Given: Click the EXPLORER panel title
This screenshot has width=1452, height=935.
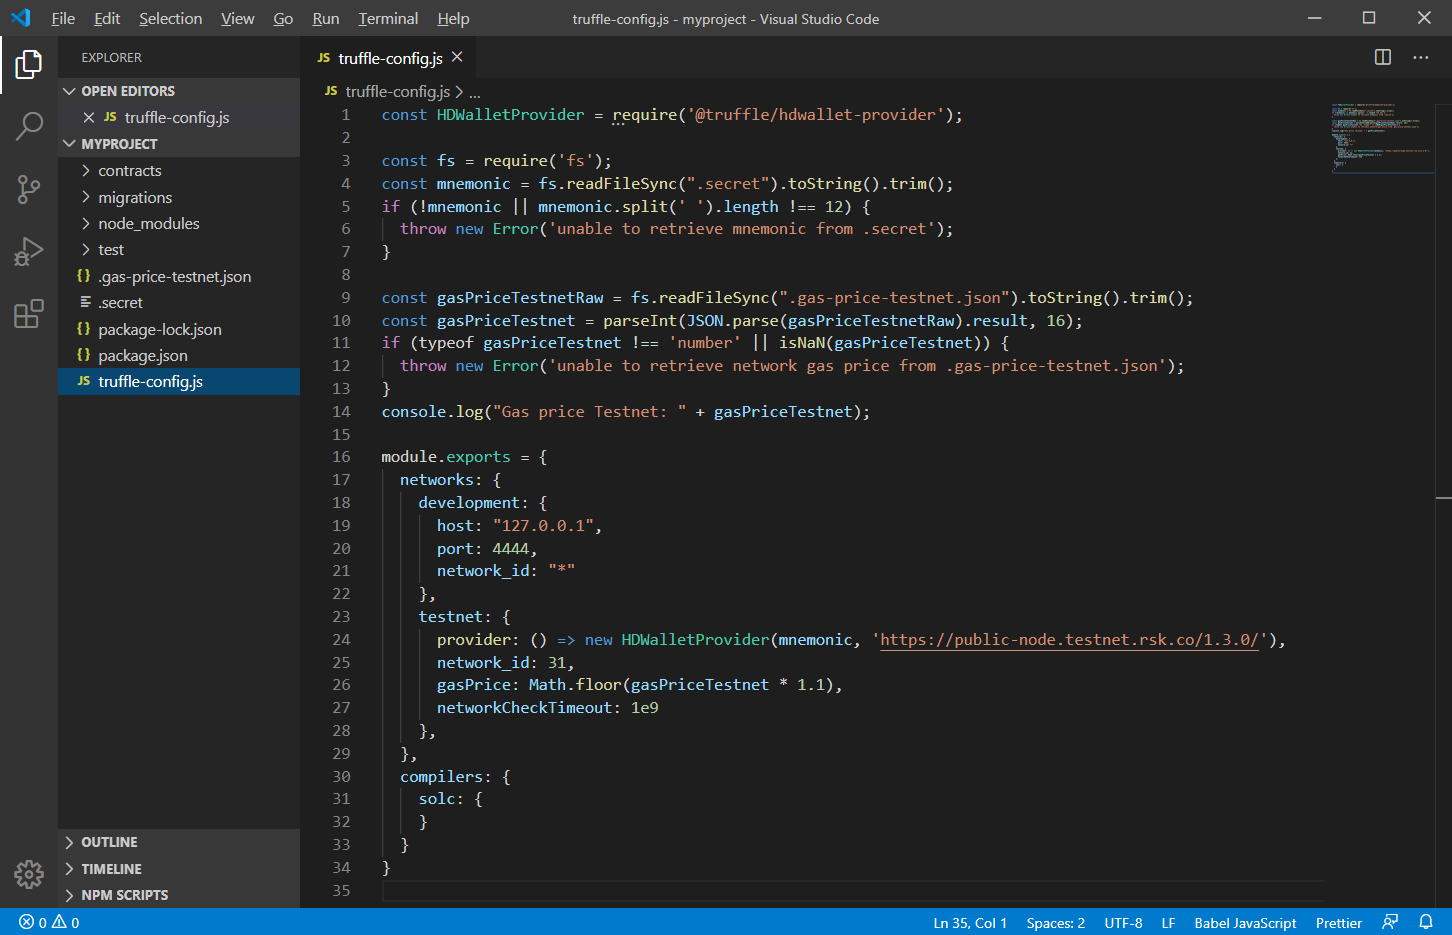Looking at the screenshot, I should 111,57.
